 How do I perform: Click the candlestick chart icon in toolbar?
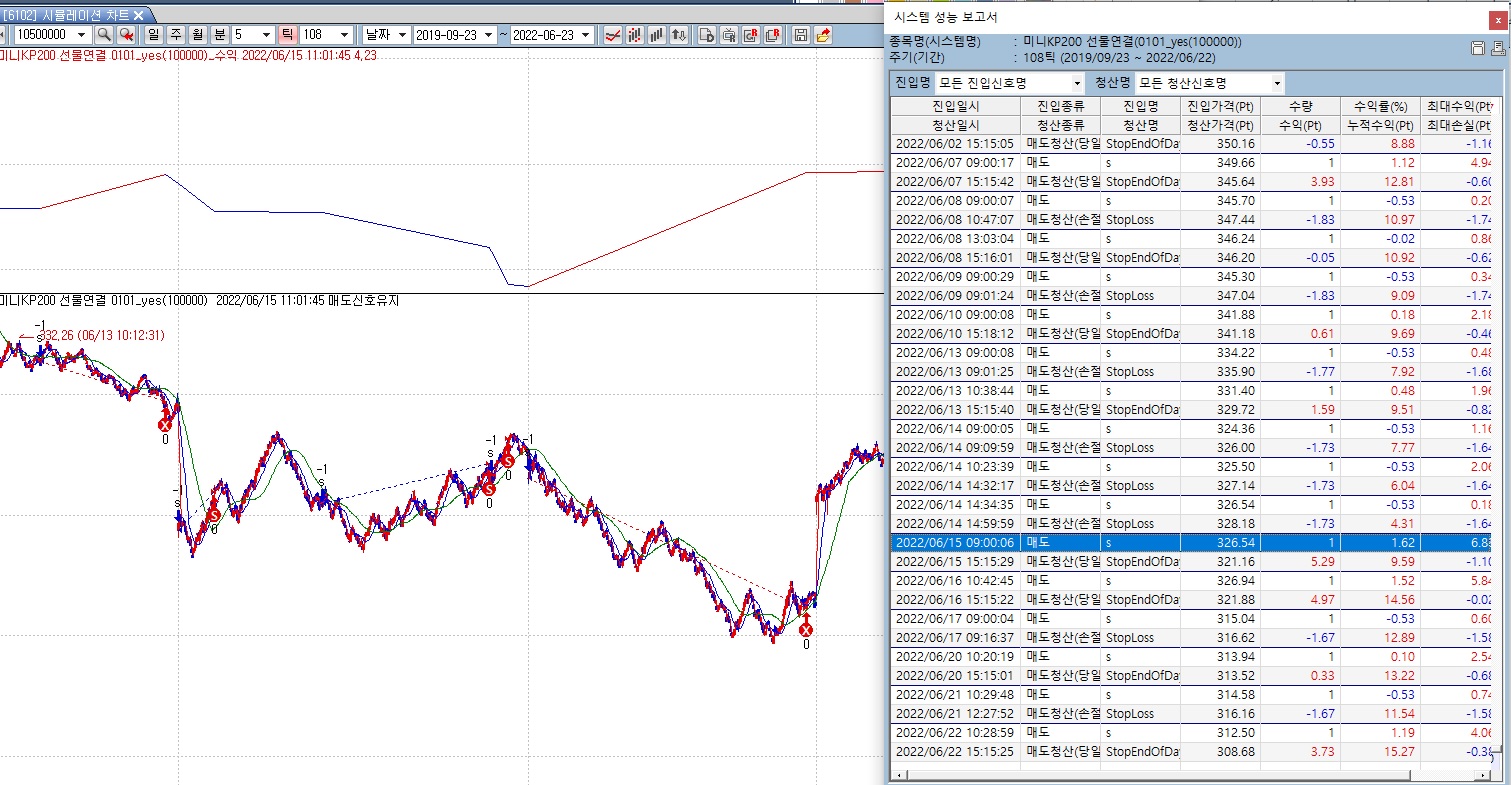click(x=635, y=35)
